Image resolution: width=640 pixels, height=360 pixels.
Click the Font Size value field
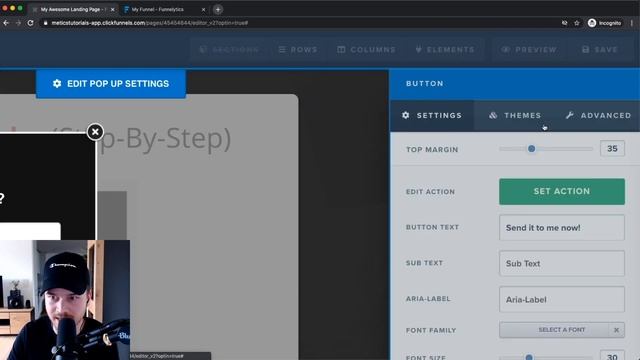[612, 356]
